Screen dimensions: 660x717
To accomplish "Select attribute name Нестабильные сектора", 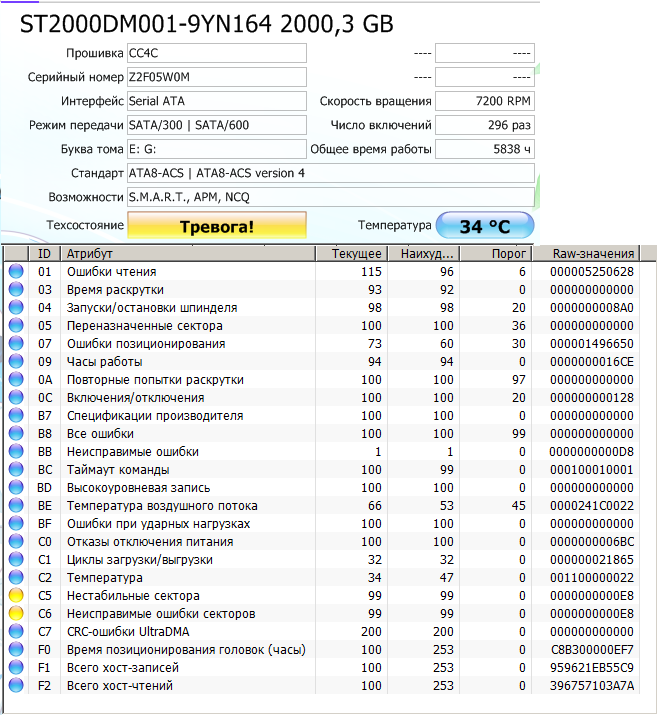I will 133,596.
